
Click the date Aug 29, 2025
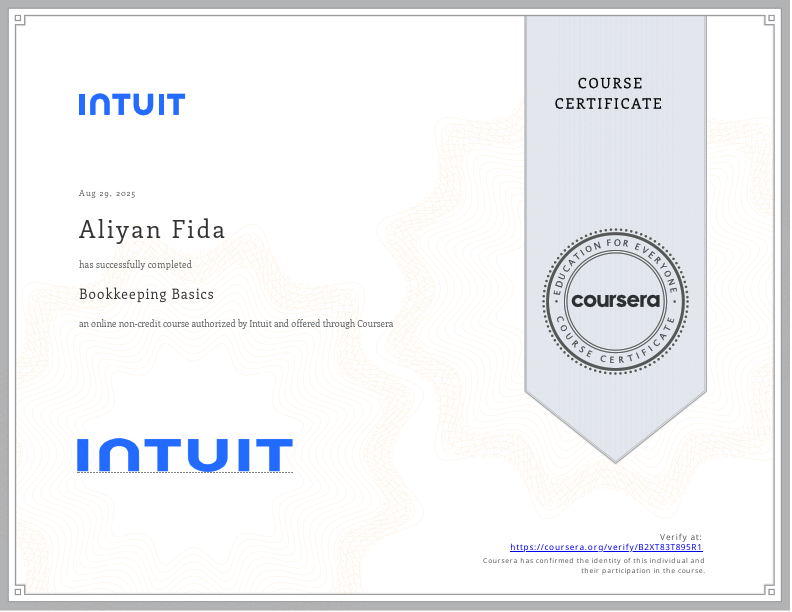point(107,193)
